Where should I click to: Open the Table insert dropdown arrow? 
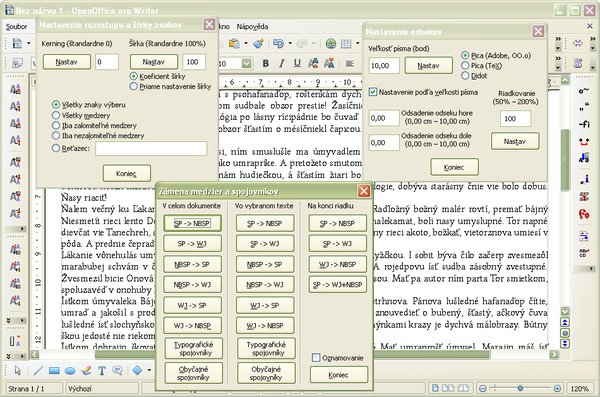click(357, 43)
